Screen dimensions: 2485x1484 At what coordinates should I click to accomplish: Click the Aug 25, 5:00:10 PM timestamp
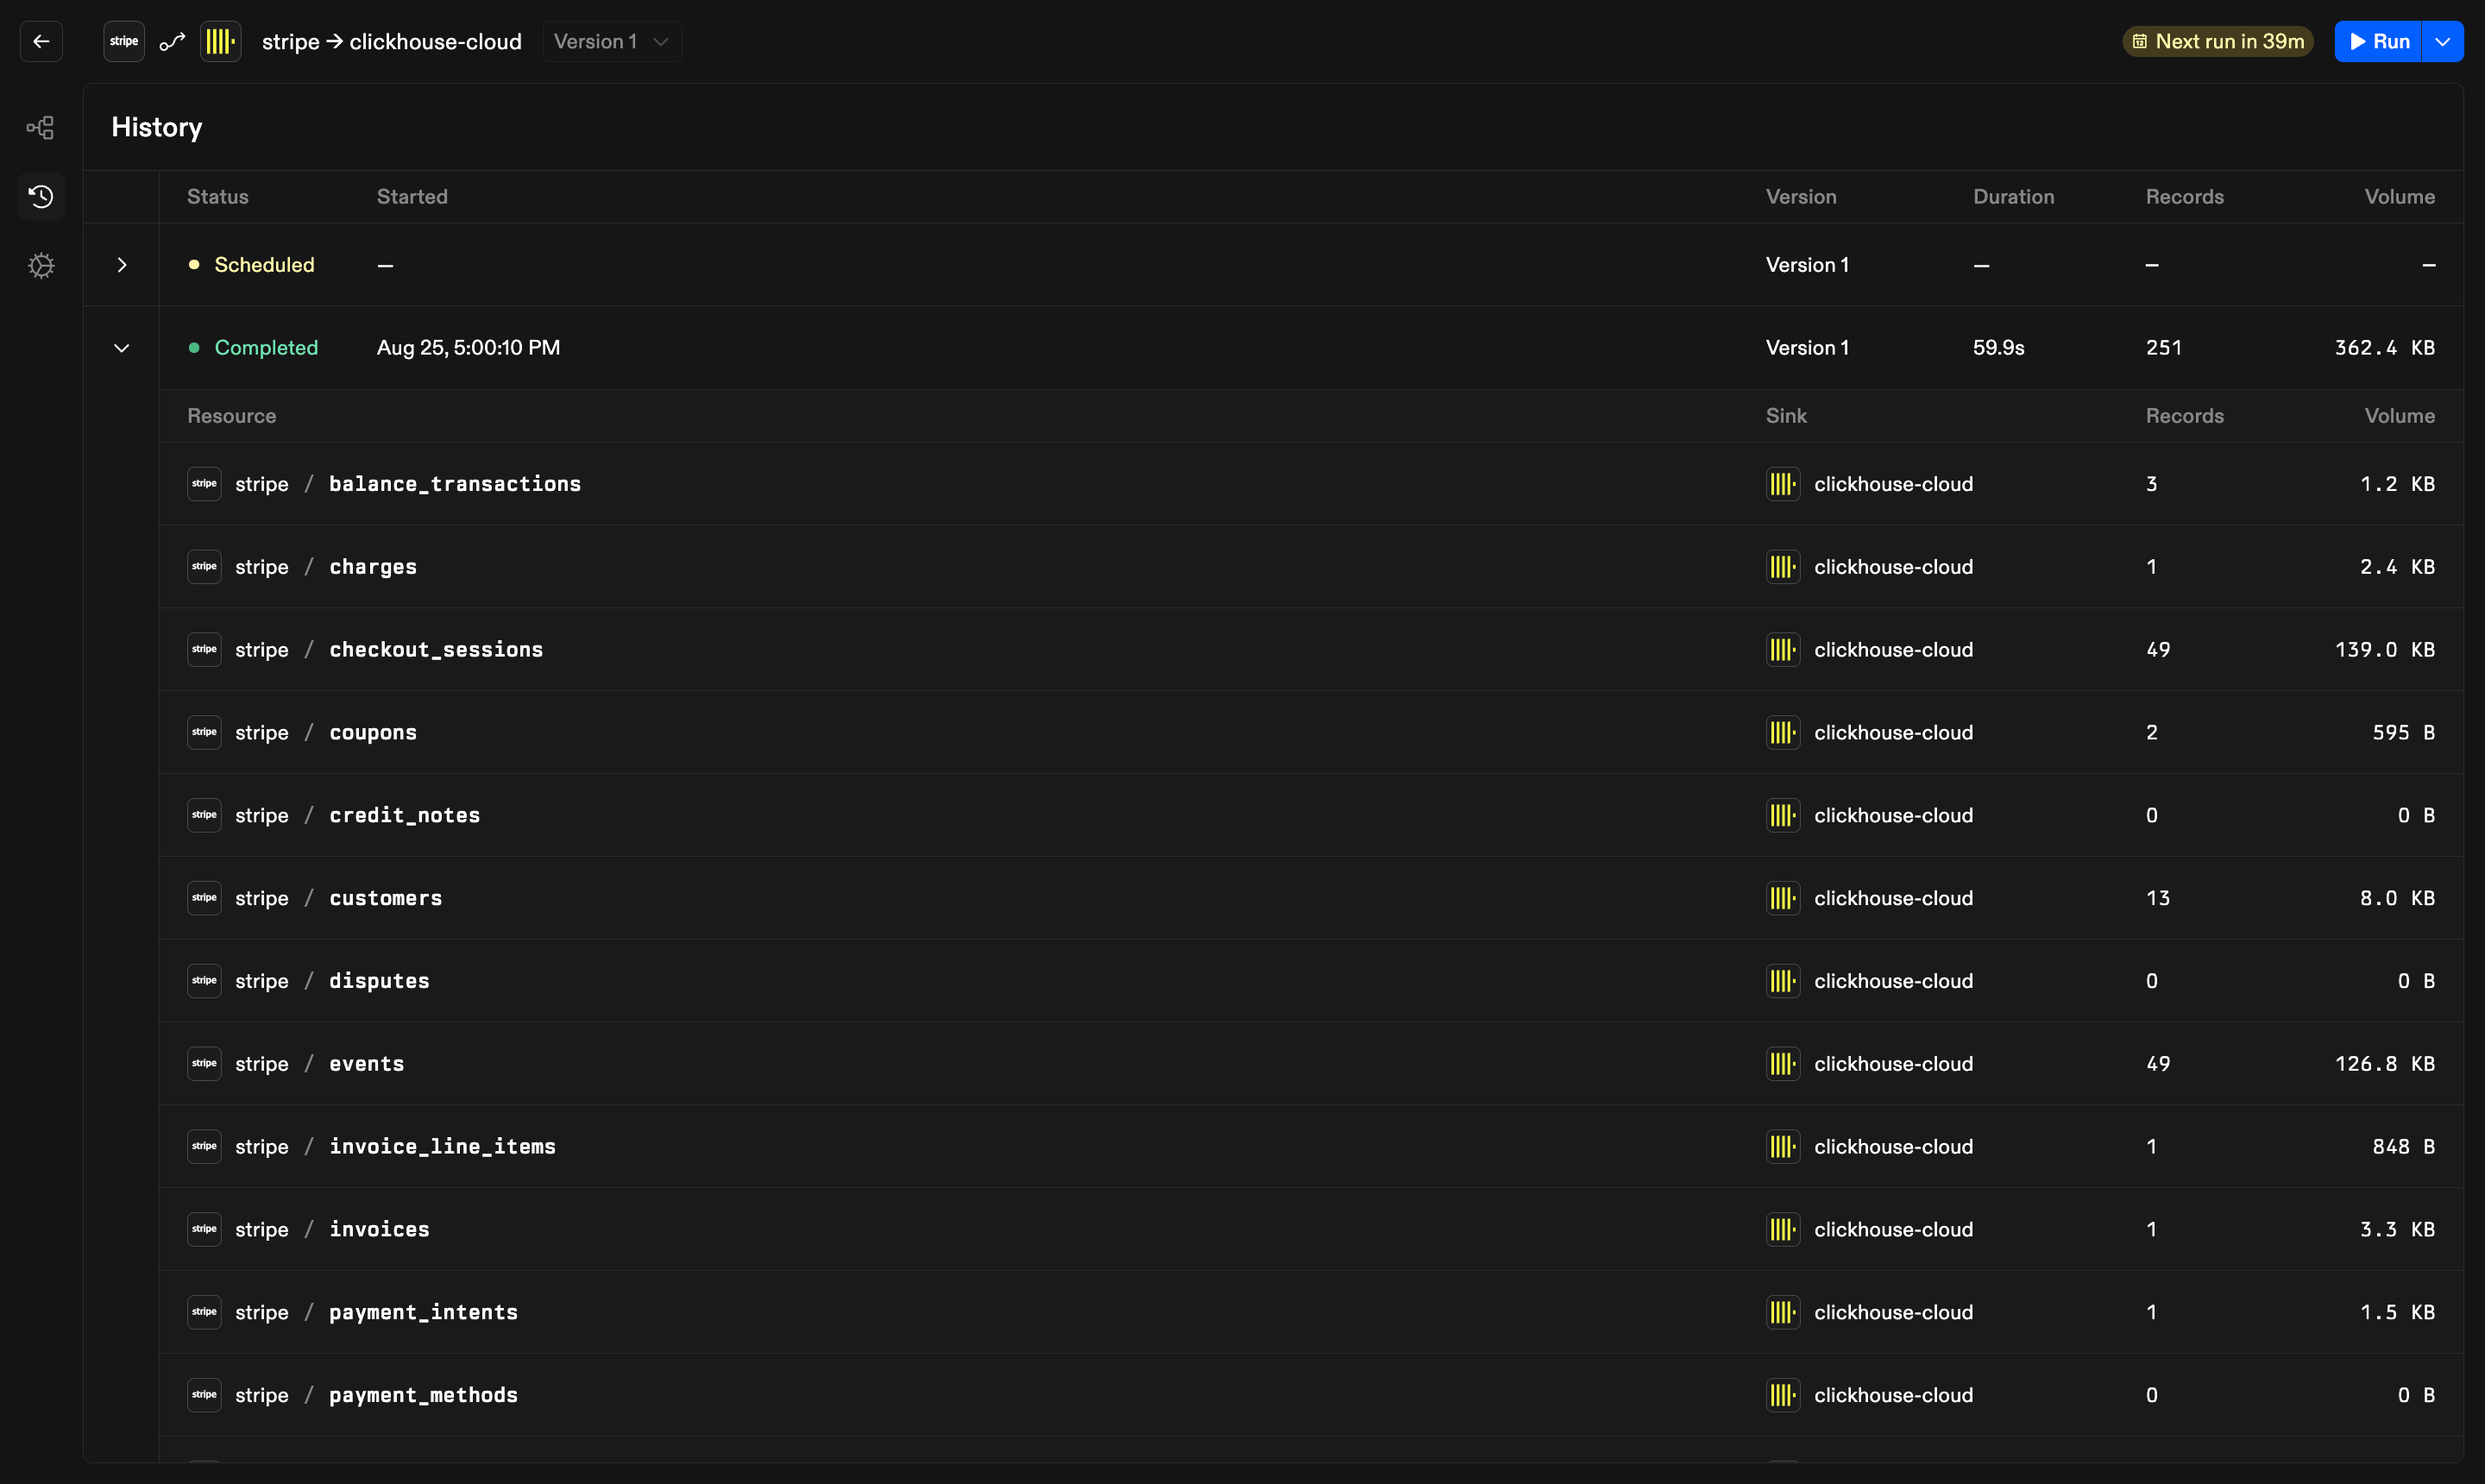click(x=468, y=348)
